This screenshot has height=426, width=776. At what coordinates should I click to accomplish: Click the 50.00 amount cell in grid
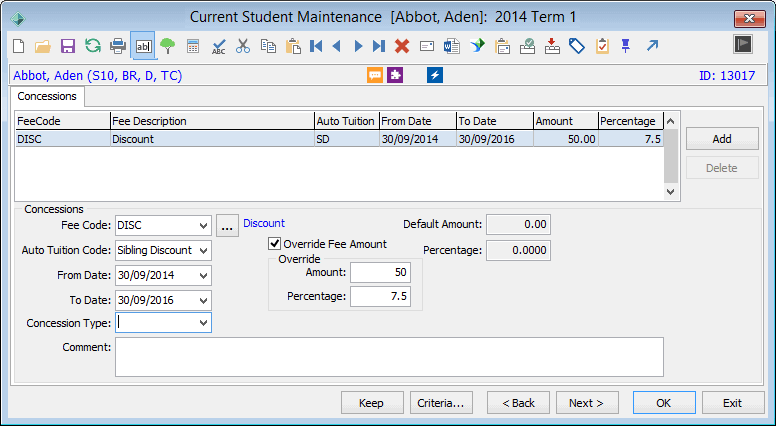566,139
